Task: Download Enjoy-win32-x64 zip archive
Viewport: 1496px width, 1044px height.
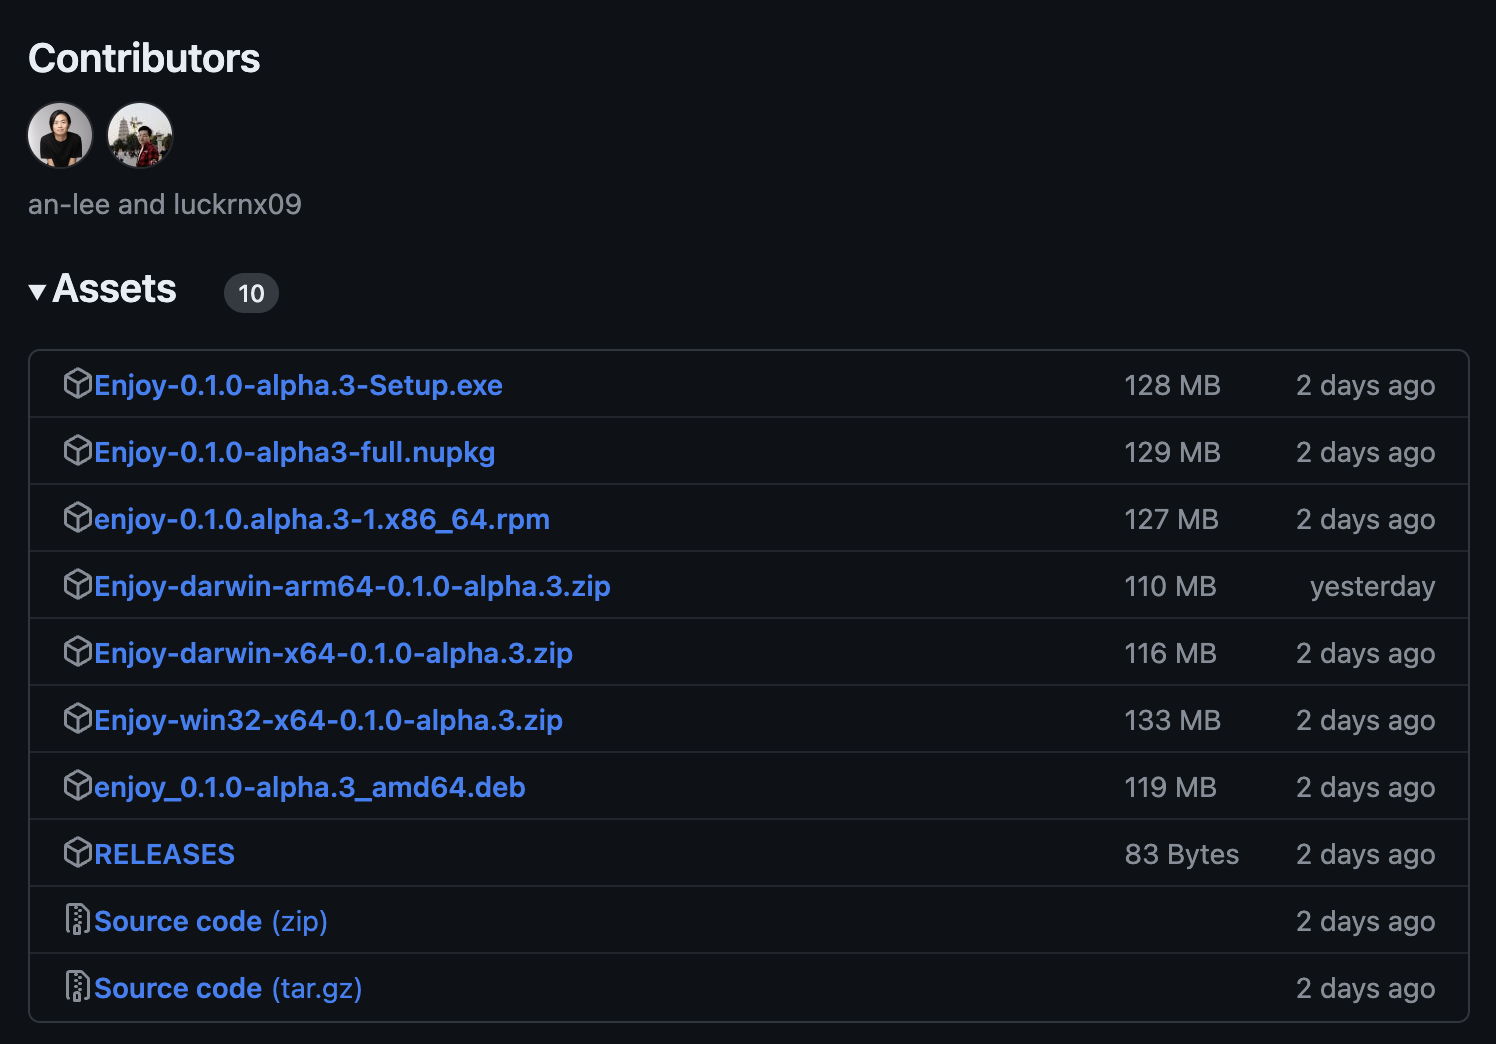Action: (x=328, y=721)
